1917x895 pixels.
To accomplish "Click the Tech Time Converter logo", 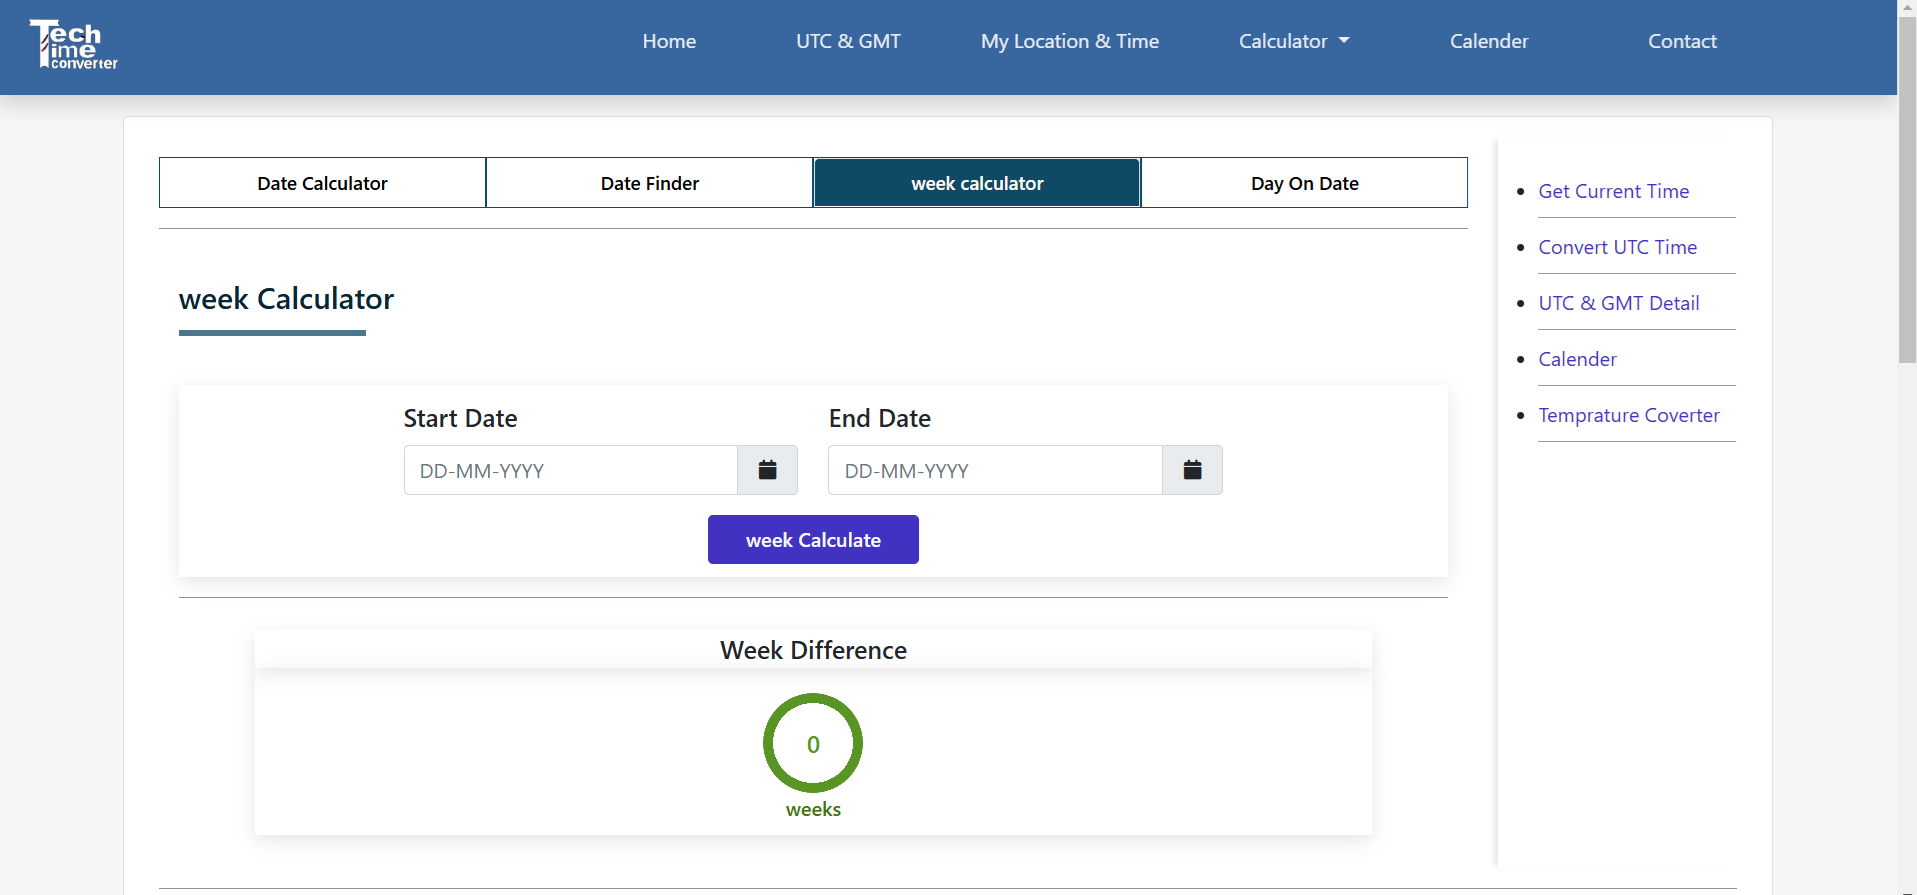I will click(x=73, y=45).
